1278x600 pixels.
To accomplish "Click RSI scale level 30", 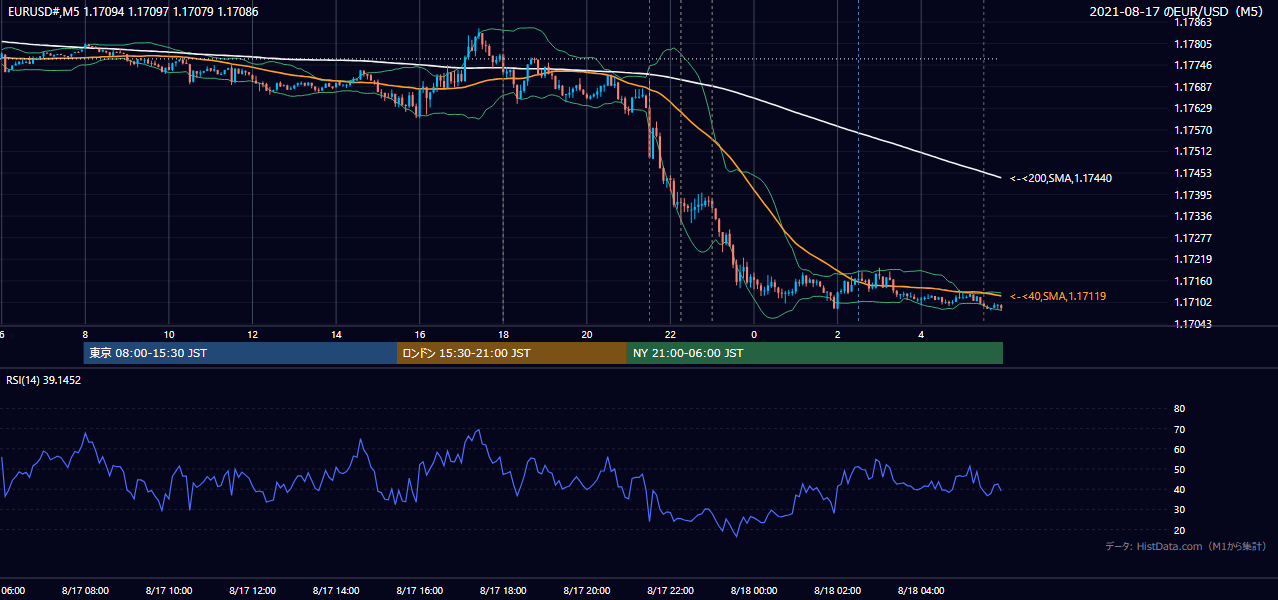I will (1179, 510).
